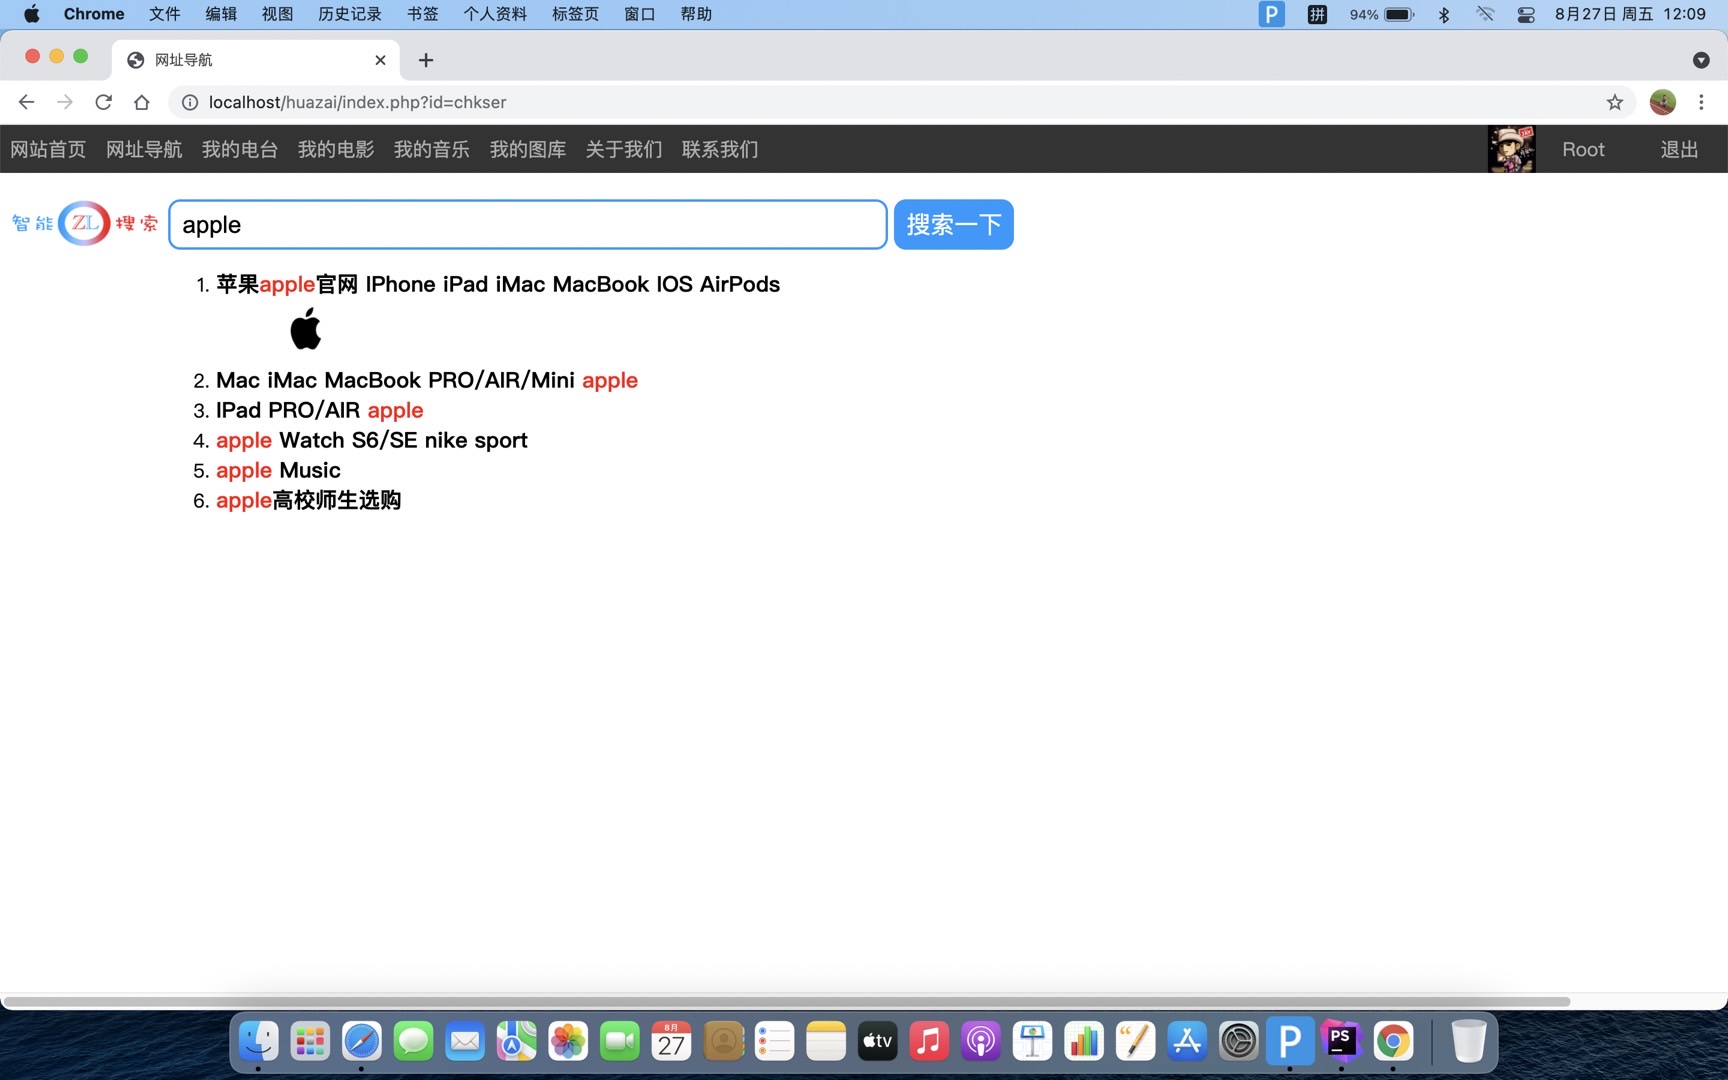Viewport: 1728px width, 1080px height.
Task: Open result apple Watch S6/SE nike sport
Action: click(372, 440)
